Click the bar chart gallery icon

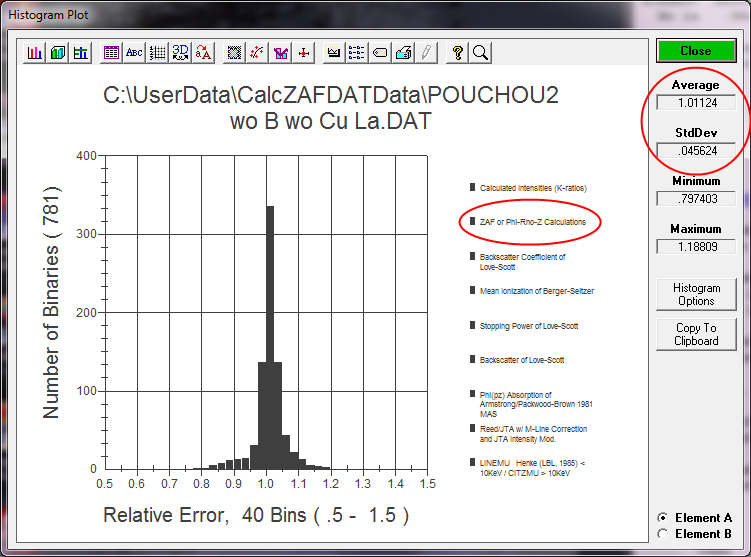pos(35,52)
